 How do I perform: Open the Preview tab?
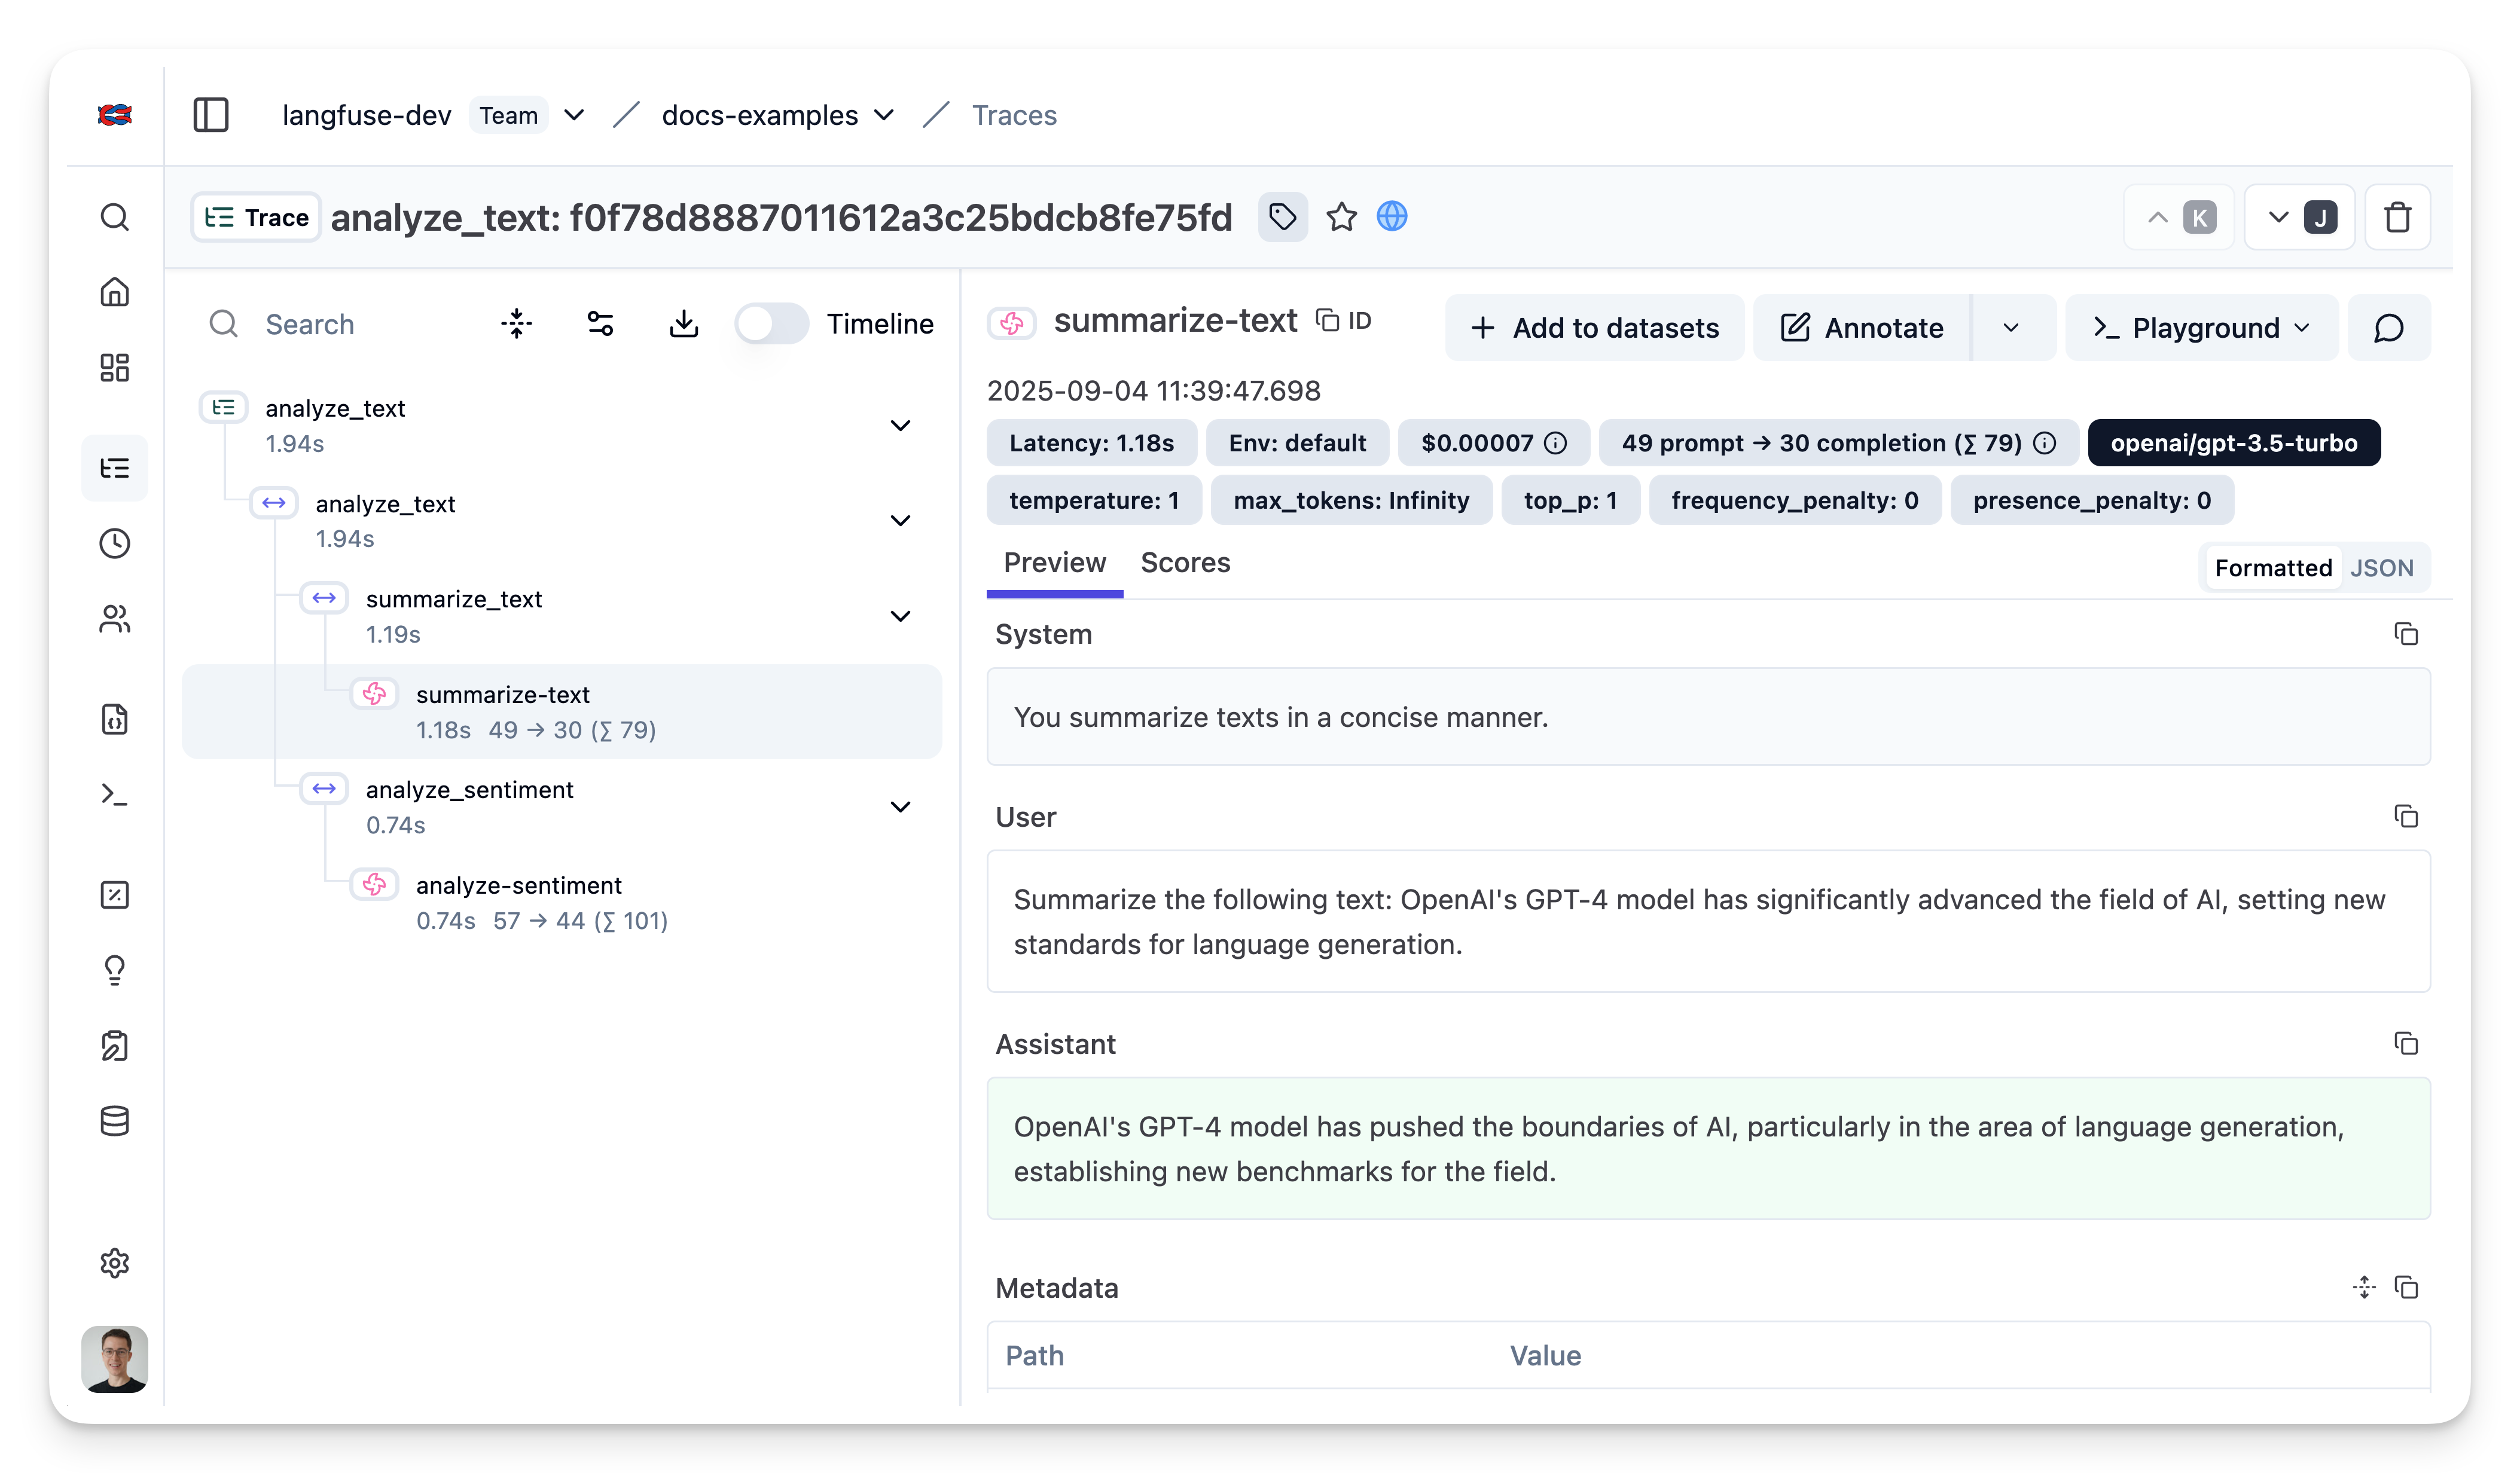[1054, 563]
